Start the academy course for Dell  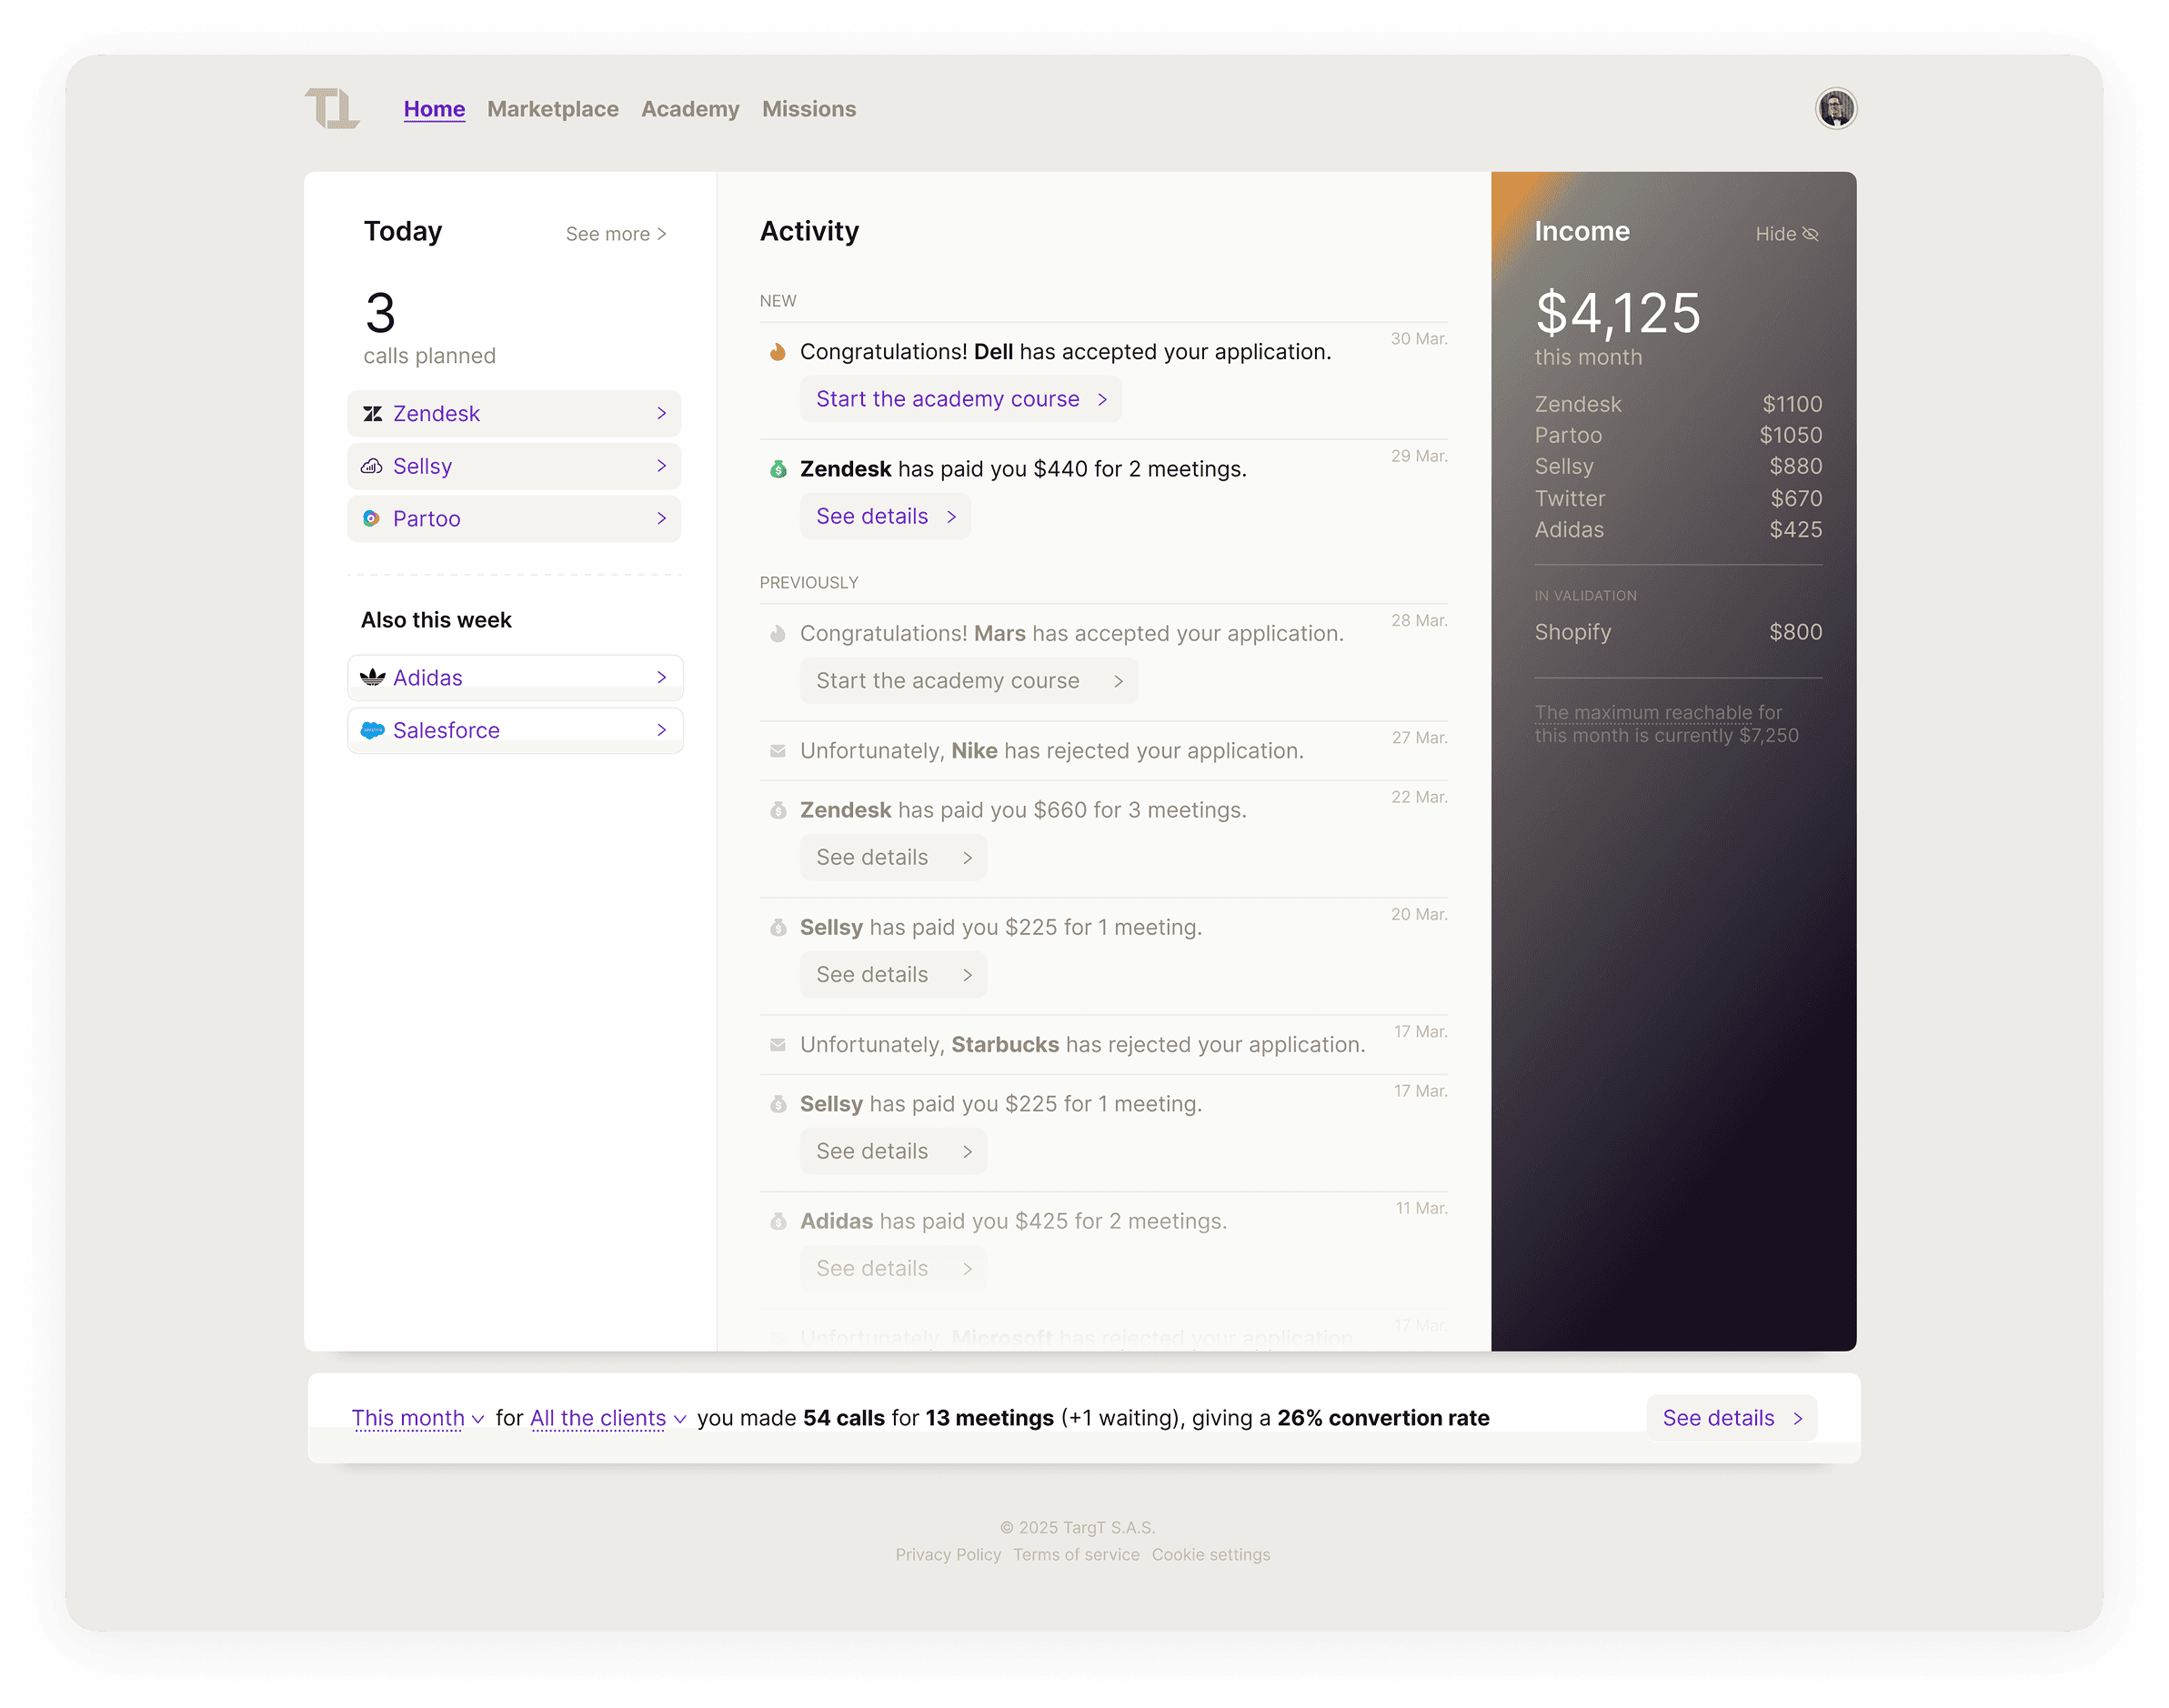pyautogui.click(x=960, y=399)
